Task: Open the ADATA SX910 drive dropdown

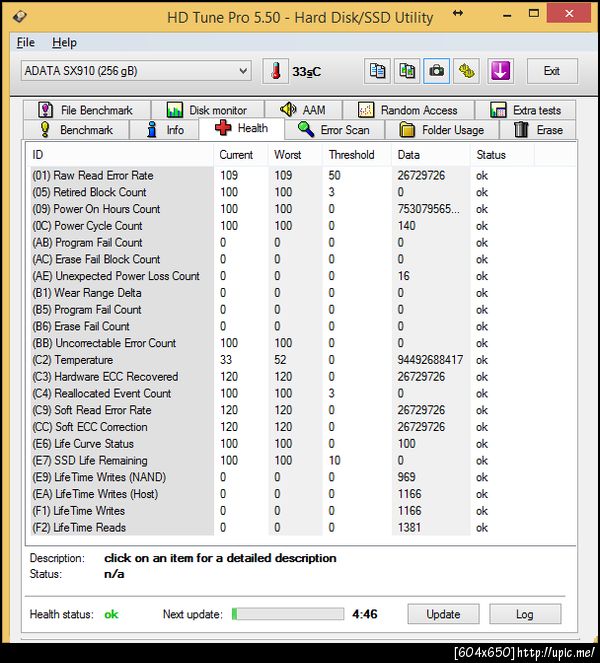Action: click(136, 71)
